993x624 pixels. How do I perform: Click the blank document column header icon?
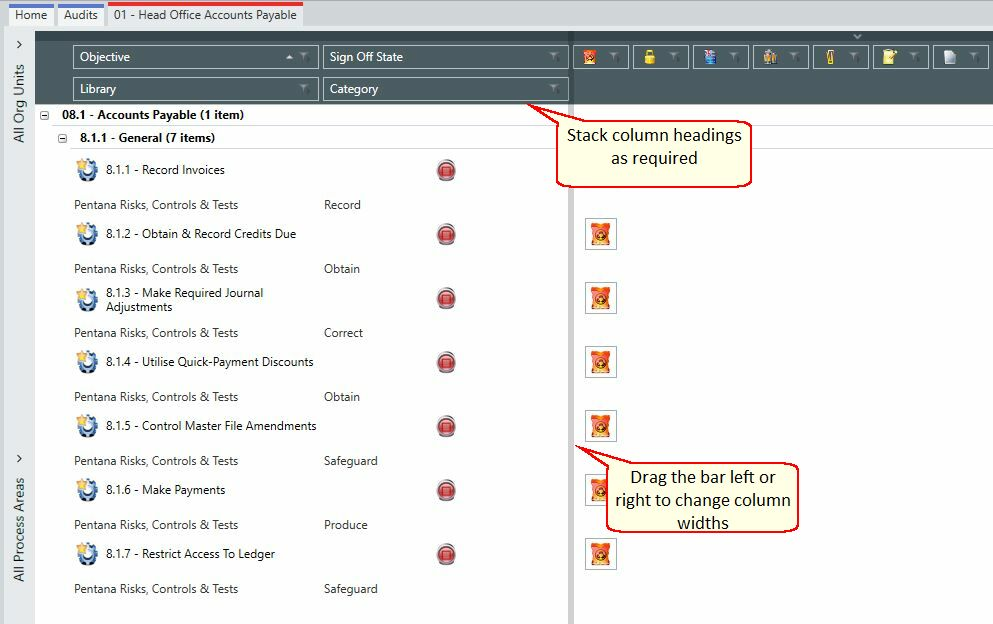949,57
